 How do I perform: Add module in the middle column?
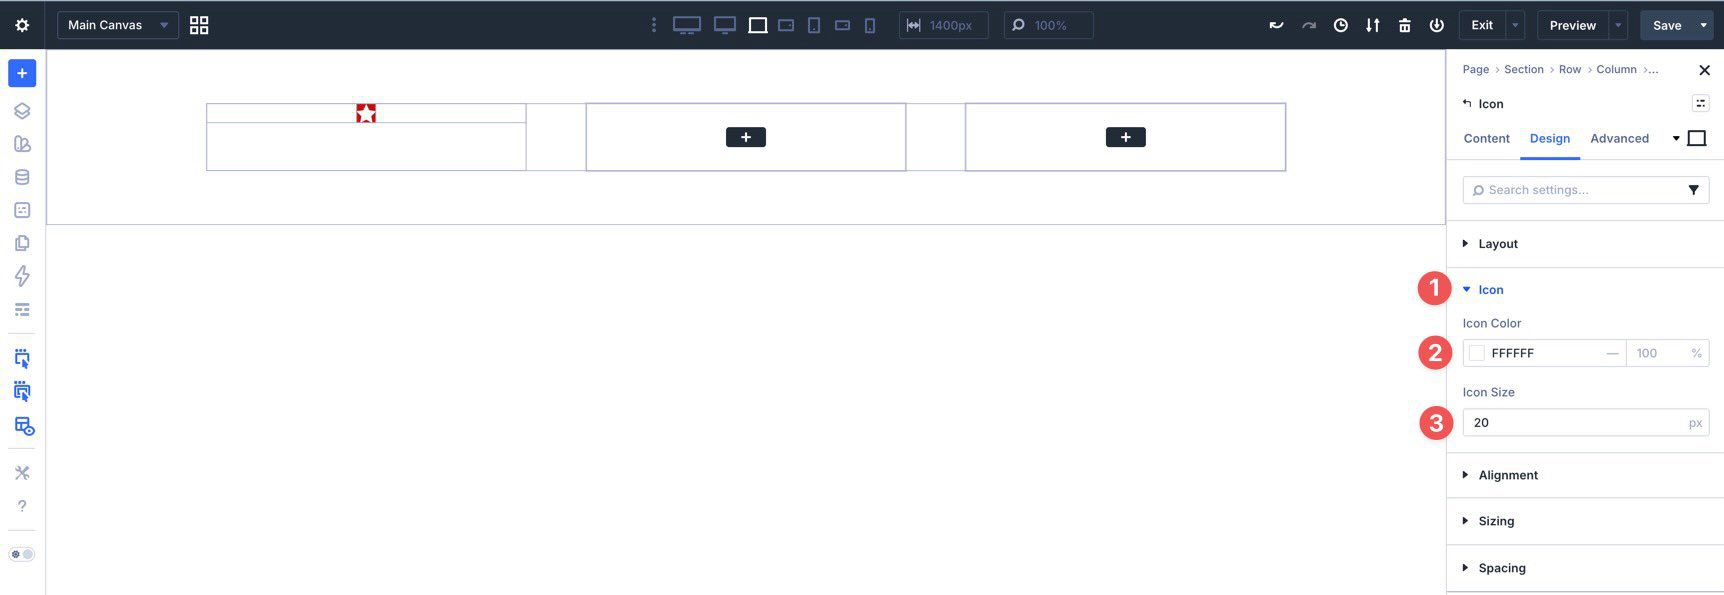pyautogui.click(x=746, y=137)
